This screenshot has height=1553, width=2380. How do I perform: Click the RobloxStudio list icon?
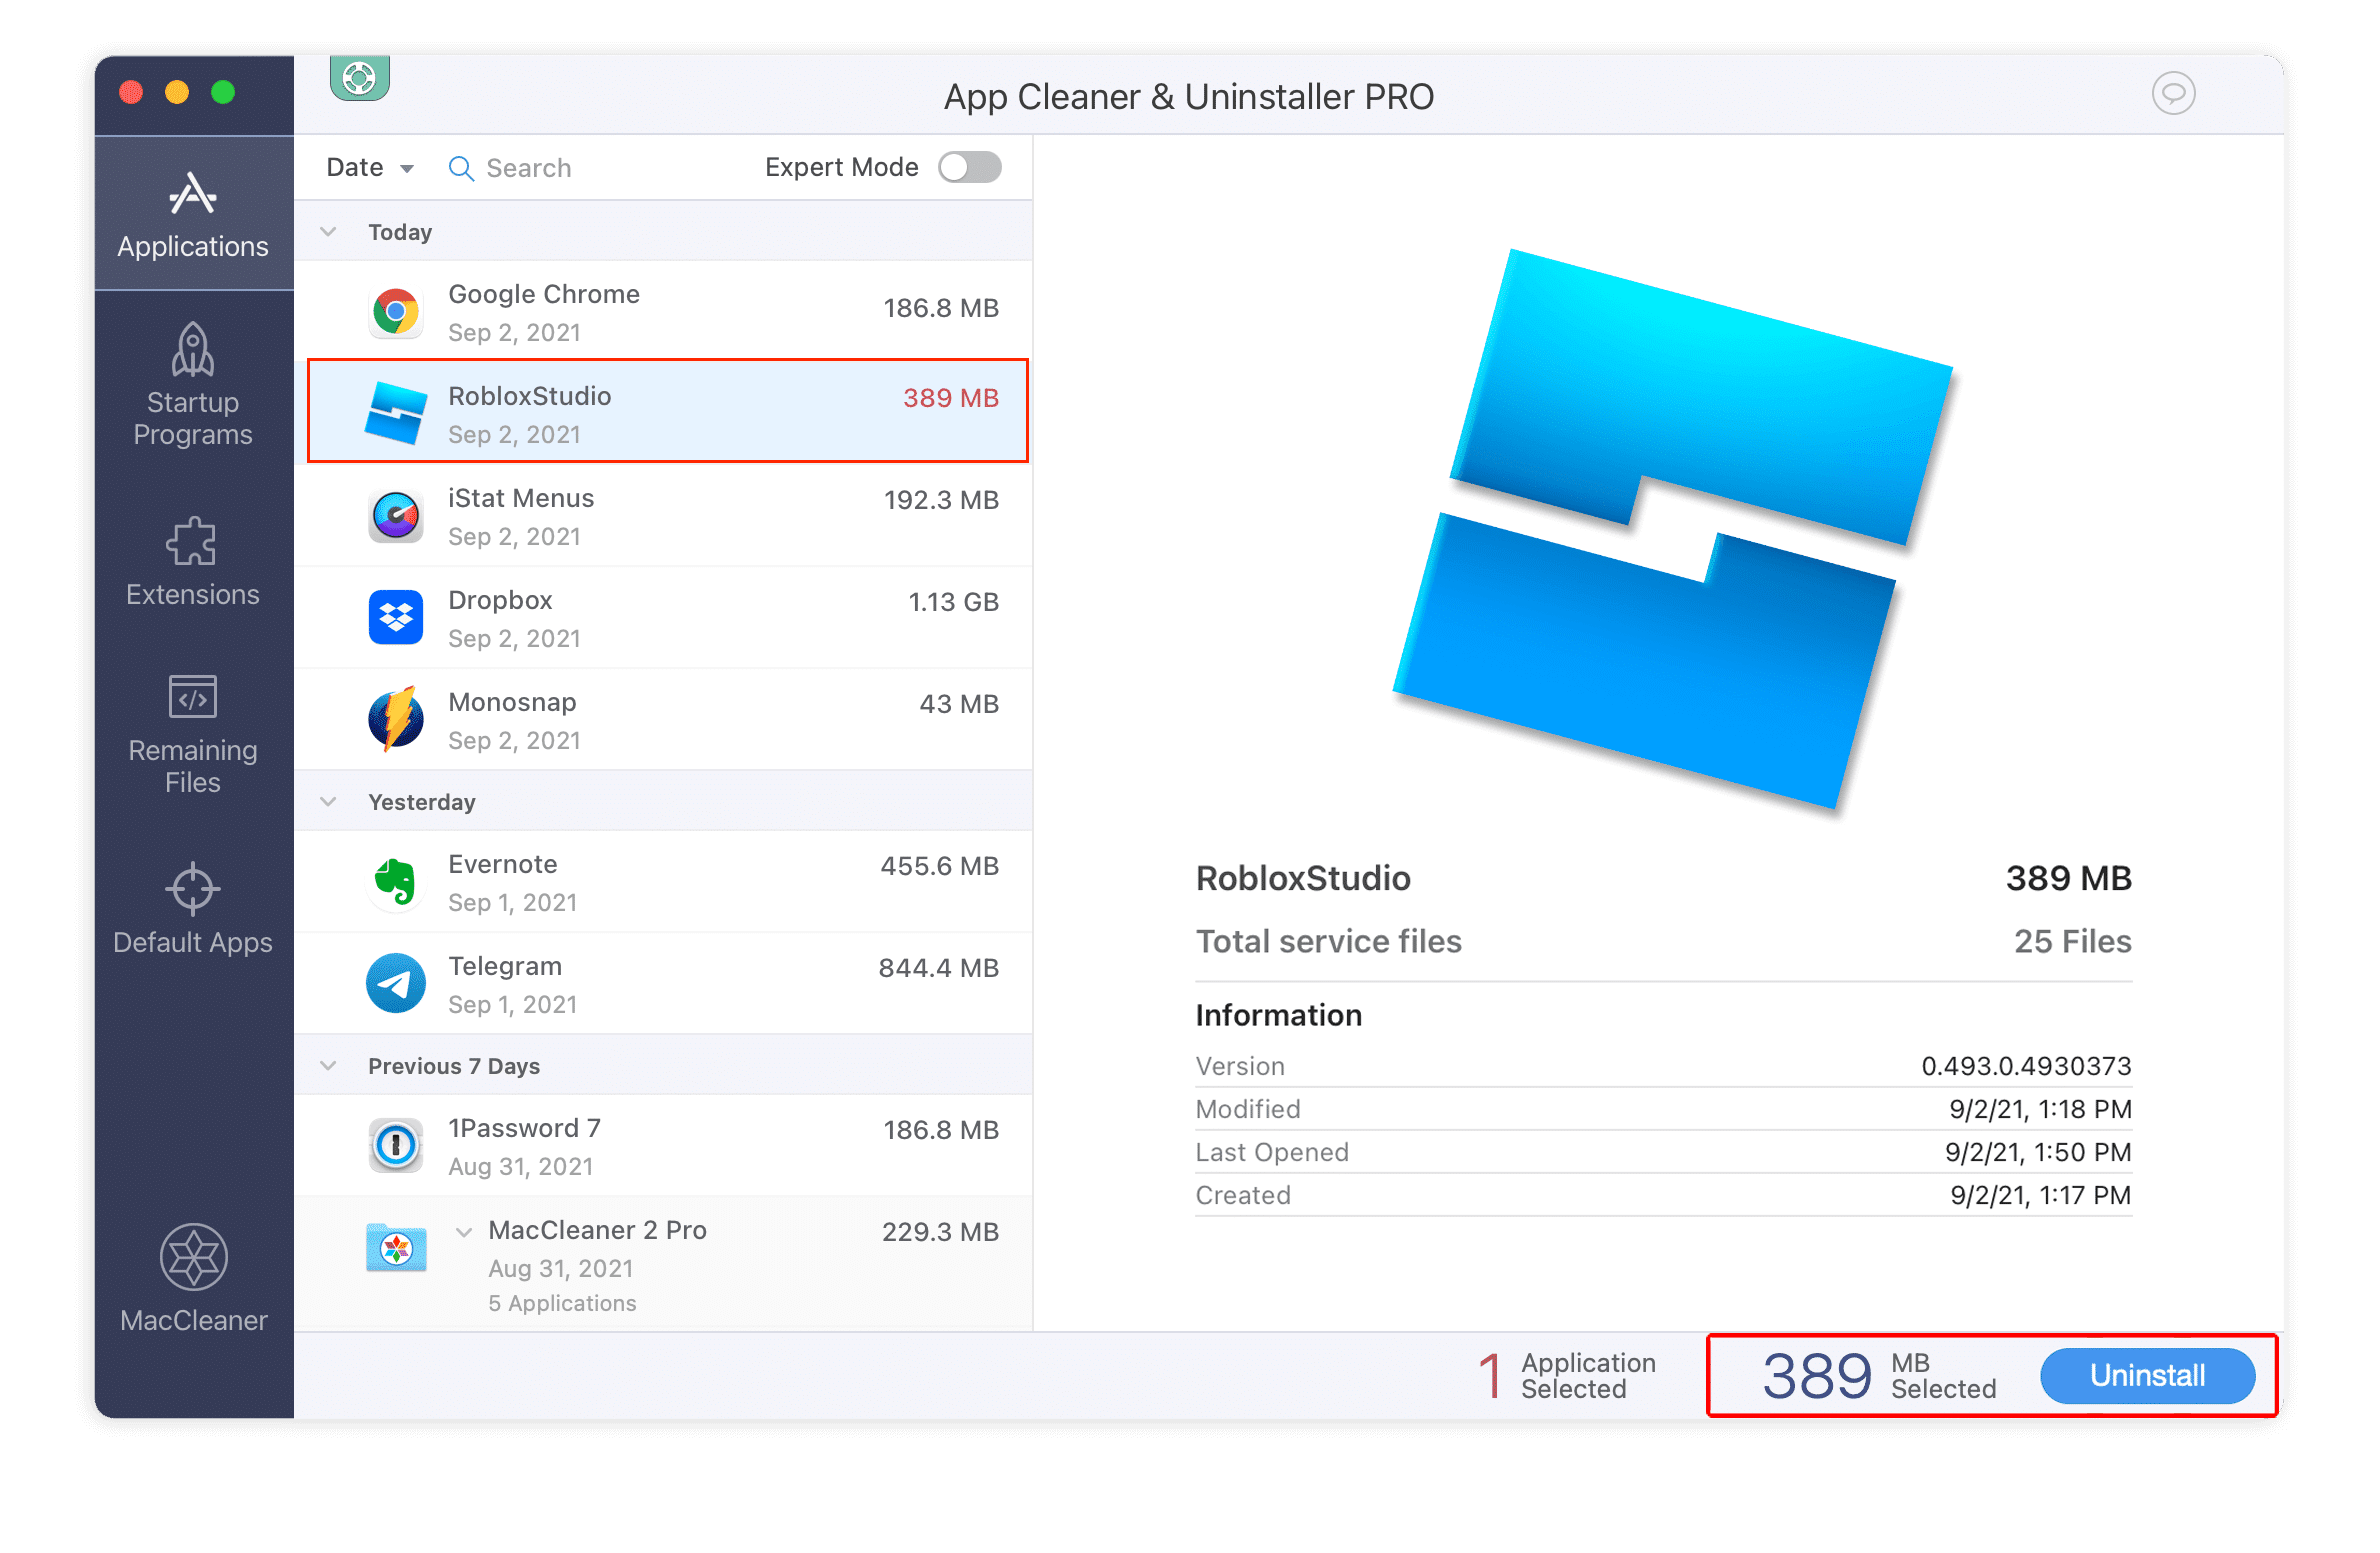(x=396, y=413)
